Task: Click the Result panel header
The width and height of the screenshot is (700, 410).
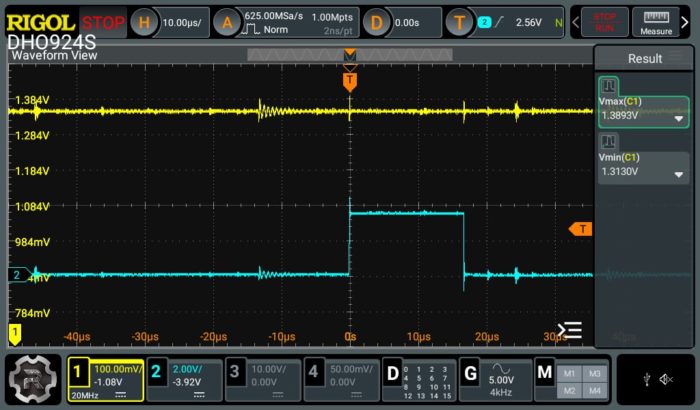Action: coord(644,58)
